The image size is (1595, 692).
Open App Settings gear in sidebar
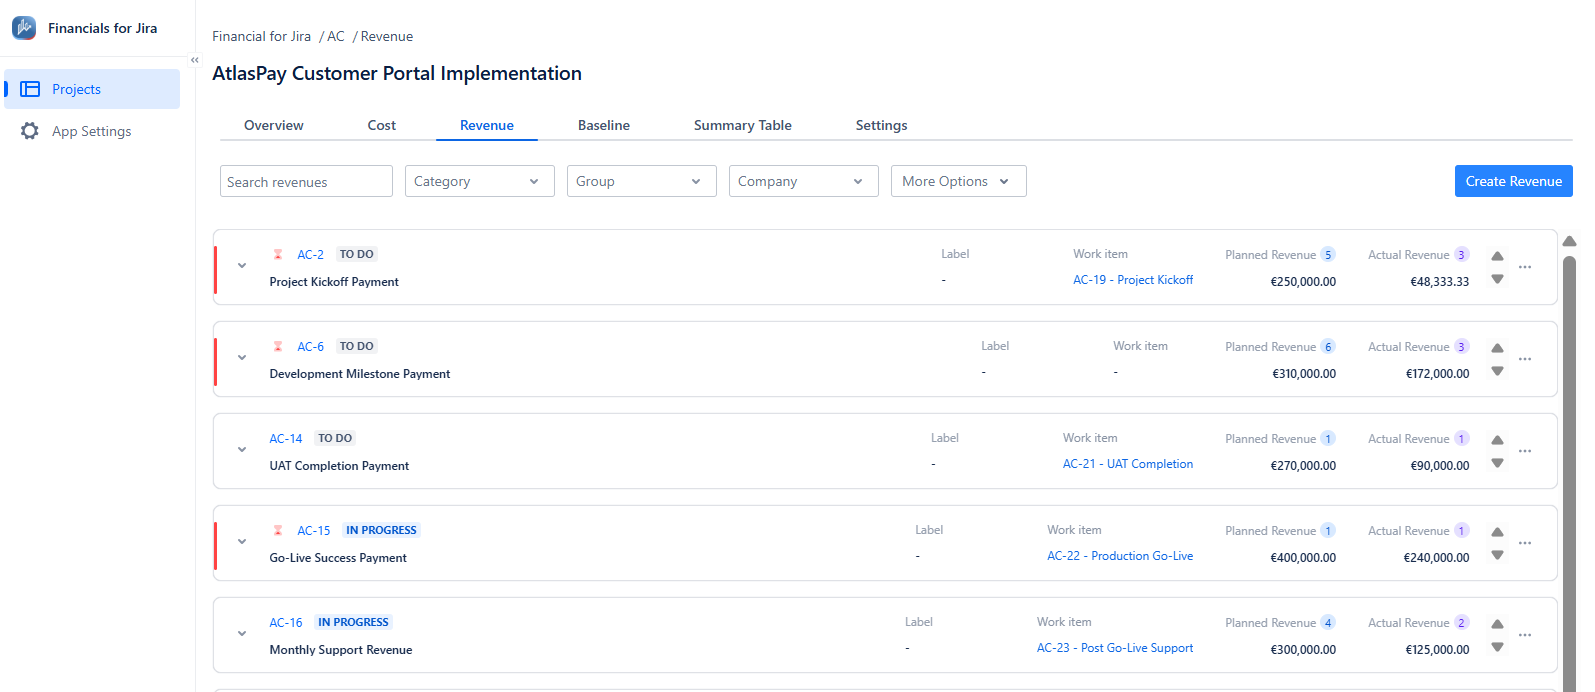coord(30,131)
